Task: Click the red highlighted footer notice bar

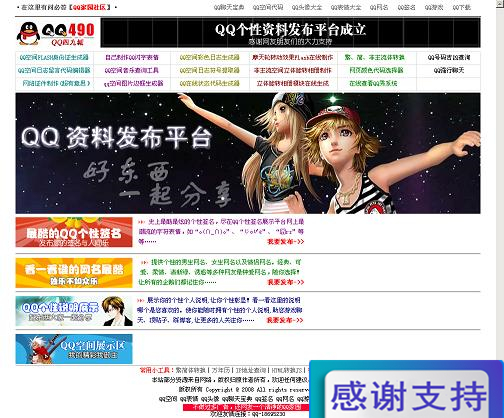Action: coord(246,407)
